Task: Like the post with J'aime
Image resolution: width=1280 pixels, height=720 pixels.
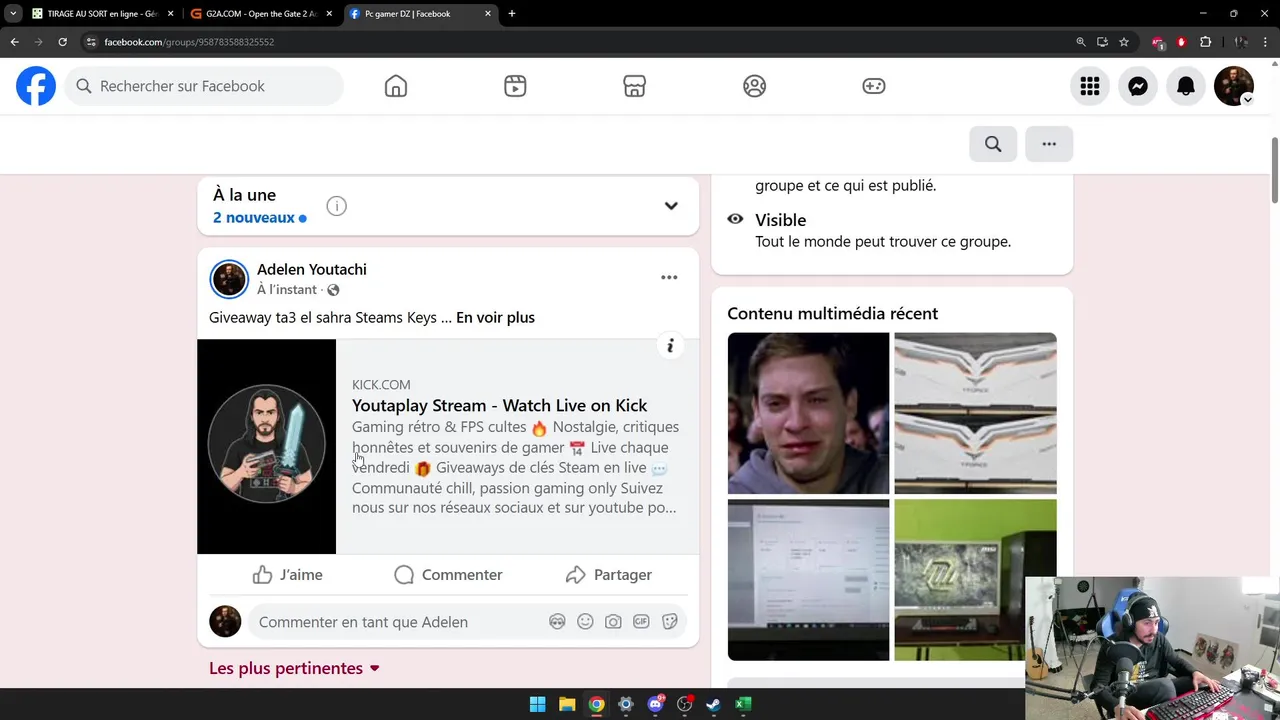Action: click(x=288, y=575)
